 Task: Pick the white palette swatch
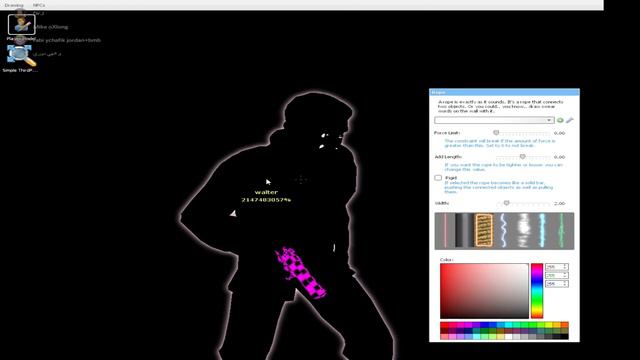509,337
